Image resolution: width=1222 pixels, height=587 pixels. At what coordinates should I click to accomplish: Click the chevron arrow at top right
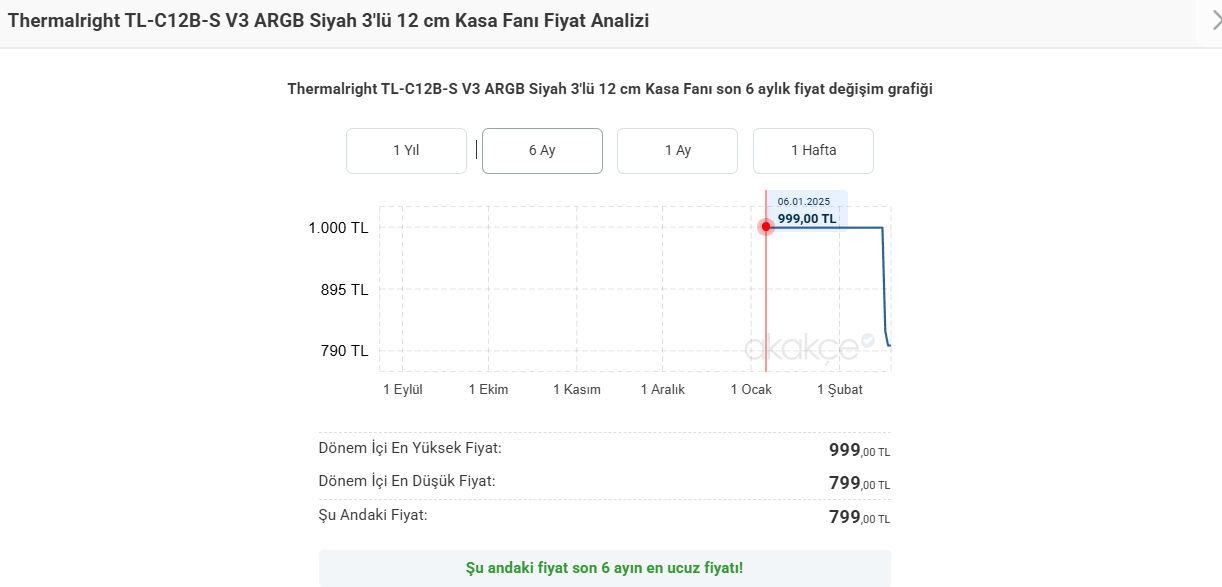pos(1213,21)
